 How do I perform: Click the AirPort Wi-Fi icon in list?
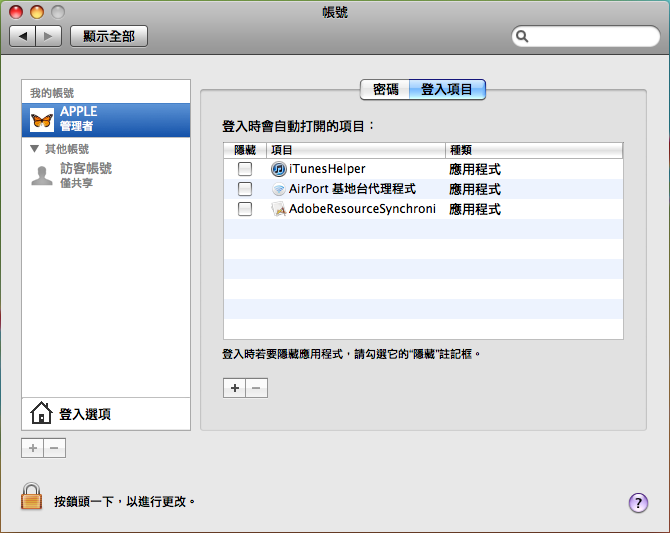[x=279, y=189]
